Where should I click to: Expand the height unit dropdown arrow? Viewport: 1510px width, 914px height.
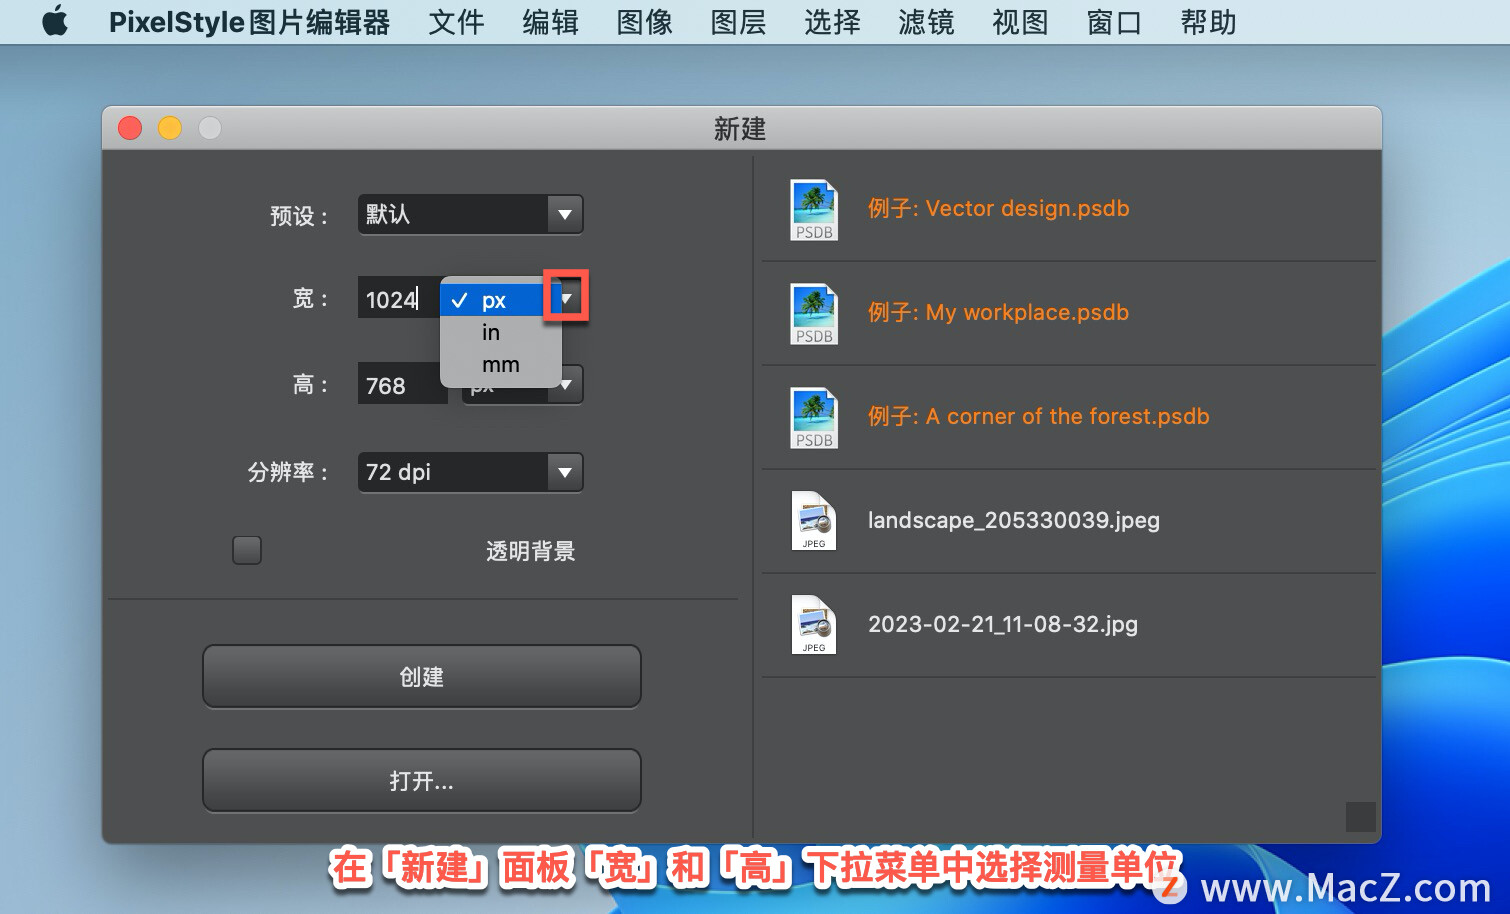[566, 385]
